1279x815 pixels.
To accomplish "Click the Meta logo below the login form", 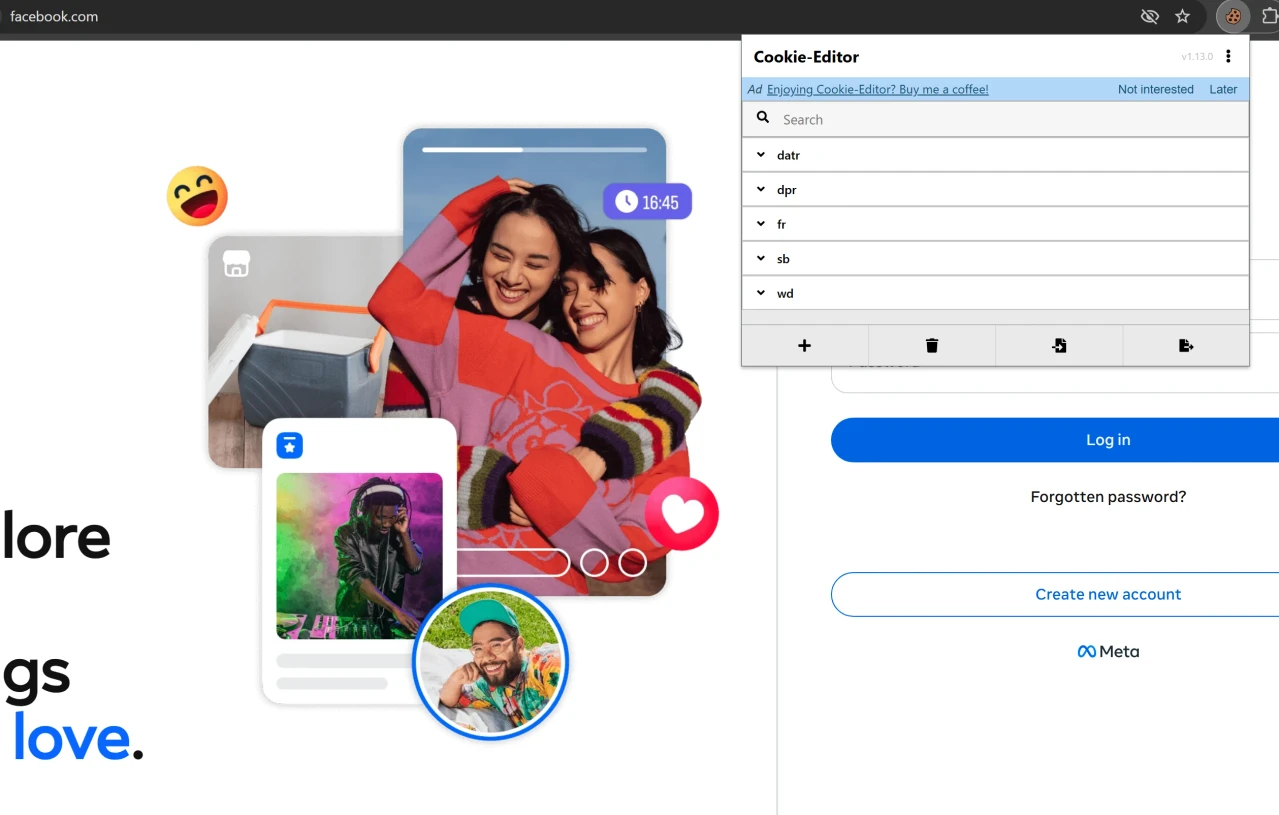I will [x=1108, y=651].
